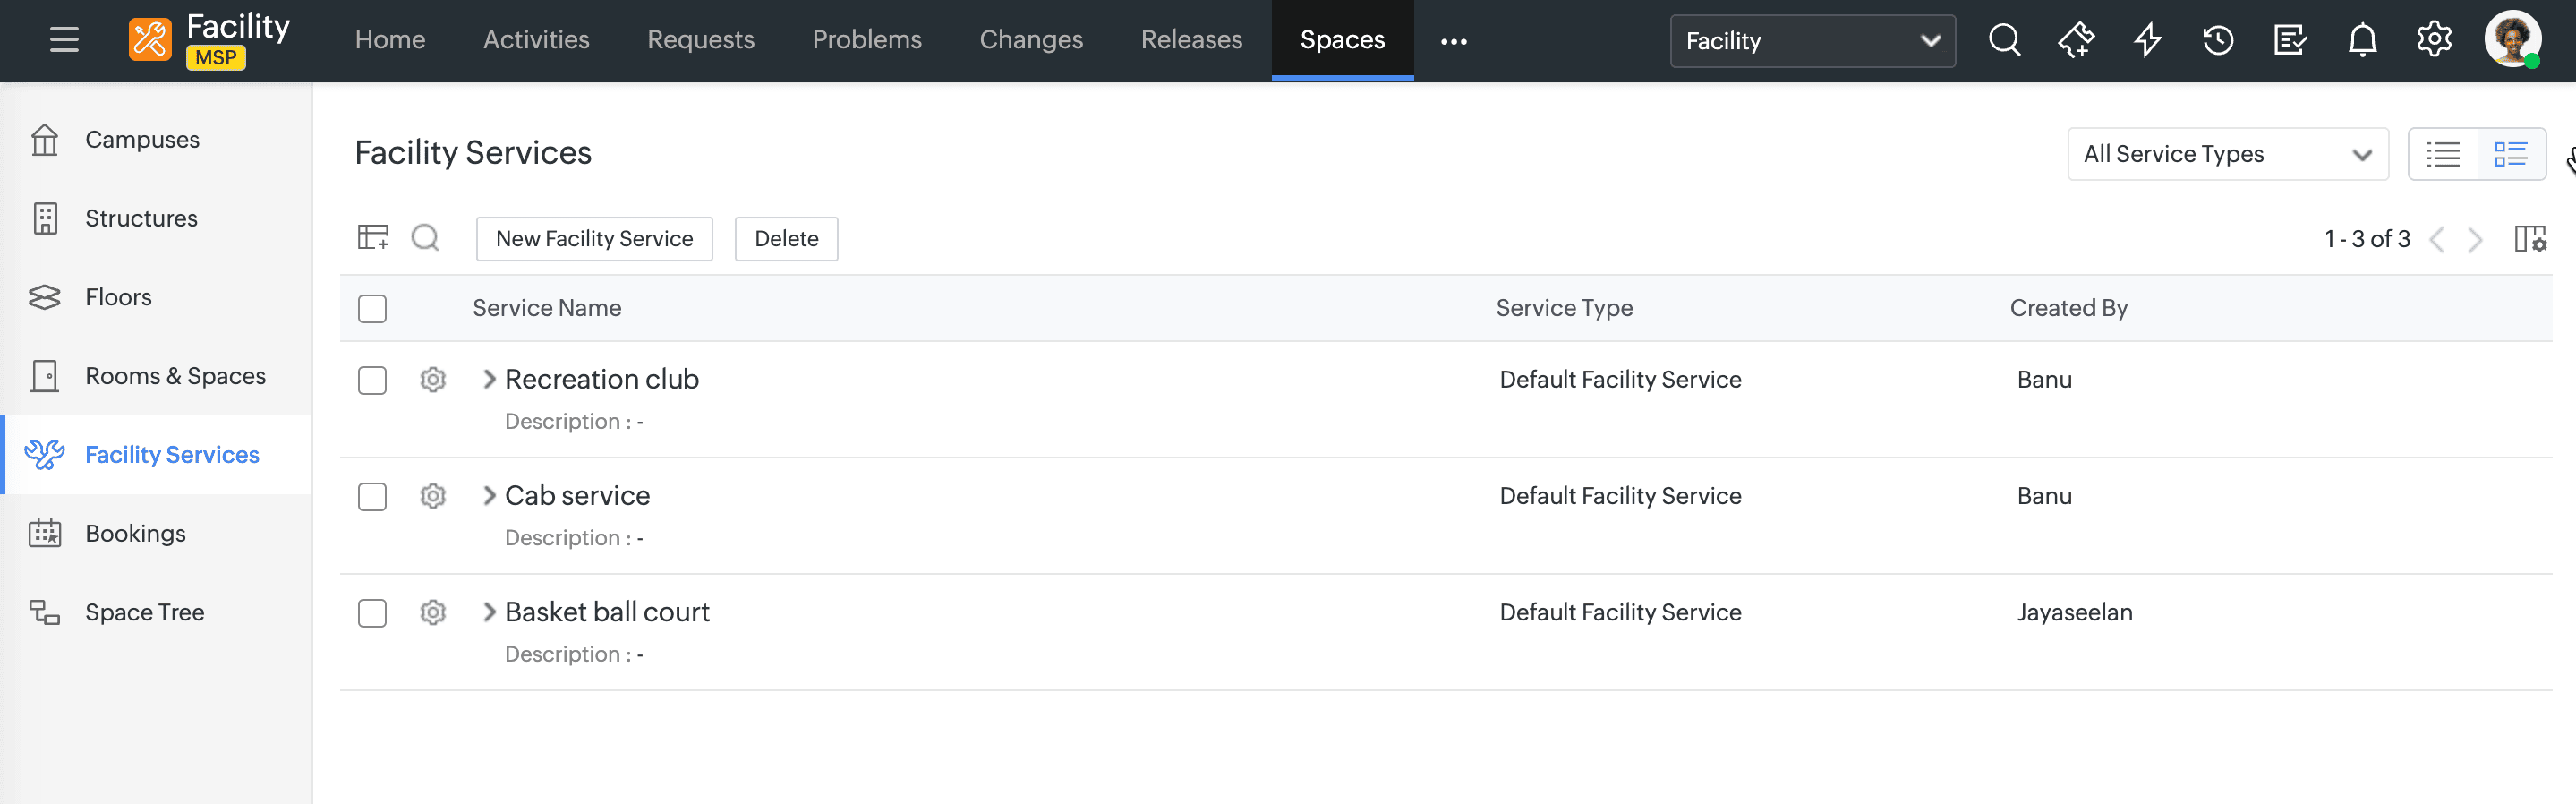
Task: Open the recent history clock icon
Action: [x=2217, y=40]
